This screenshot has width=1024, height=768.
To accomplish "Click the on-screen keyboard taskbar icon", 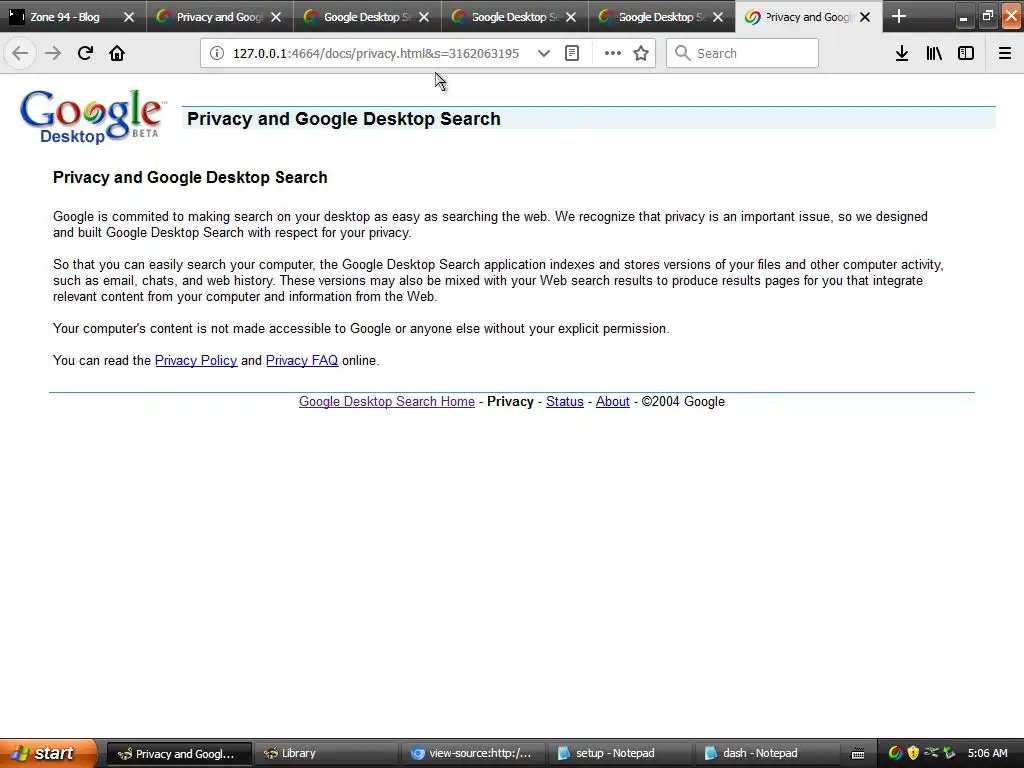I will click(x=858, y=754).
